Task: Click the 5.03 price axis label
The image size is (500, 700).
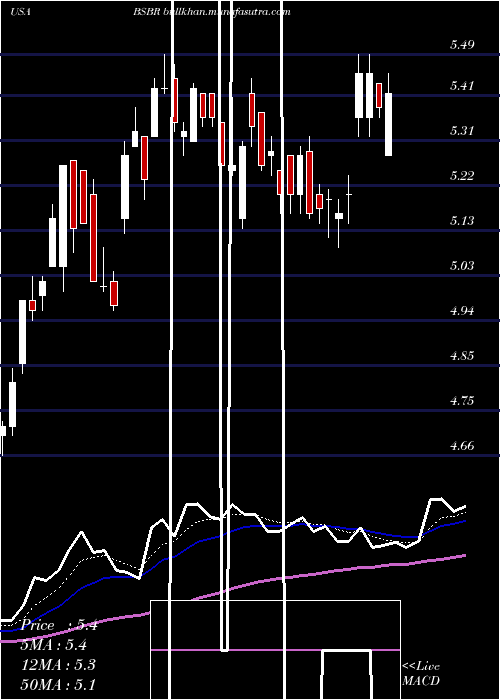Action: [x=462, y=266]
